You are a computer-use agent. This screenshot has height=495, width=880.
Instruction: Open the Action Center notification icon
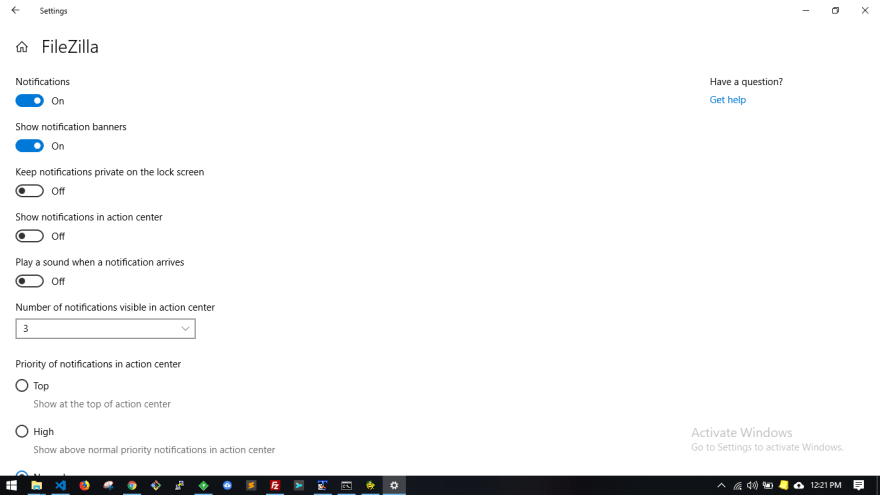pos(859,485)
